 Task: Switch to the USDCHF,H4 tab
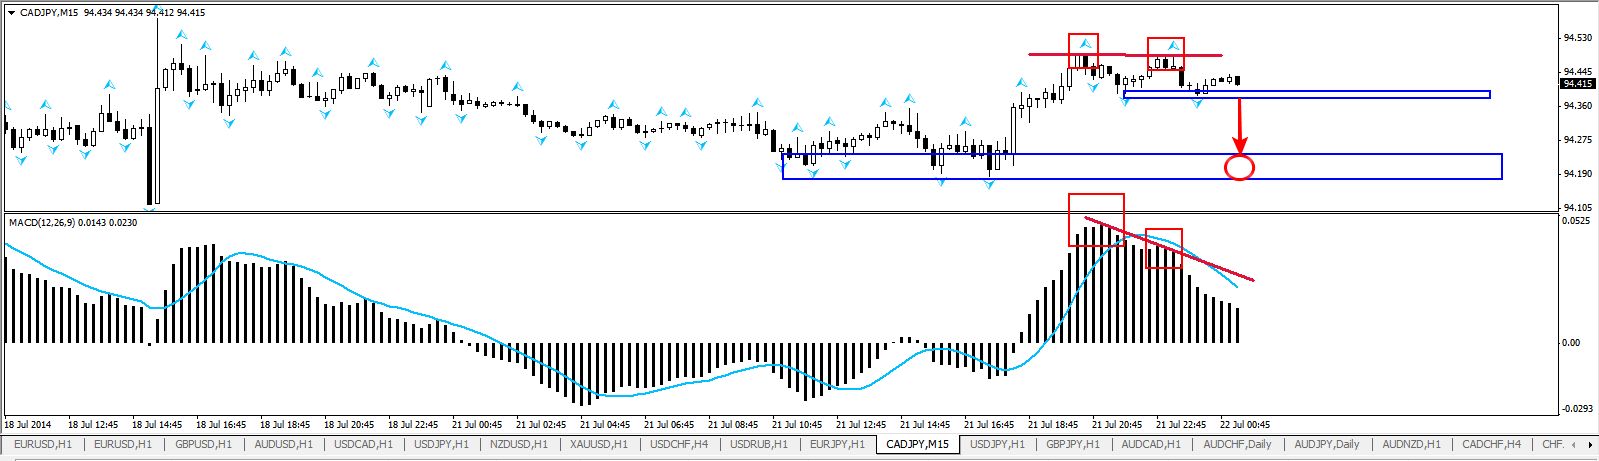(x=680, y=444)
